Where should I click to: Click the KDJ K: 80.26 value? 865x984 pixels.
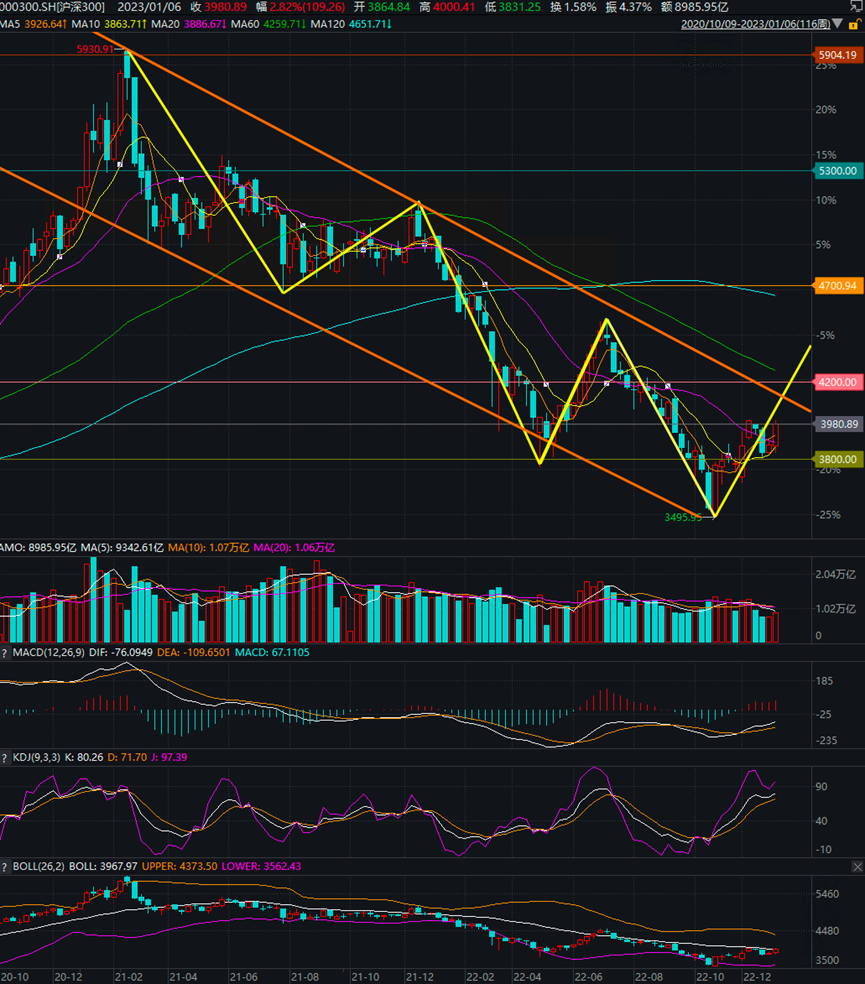pos(84,757)
